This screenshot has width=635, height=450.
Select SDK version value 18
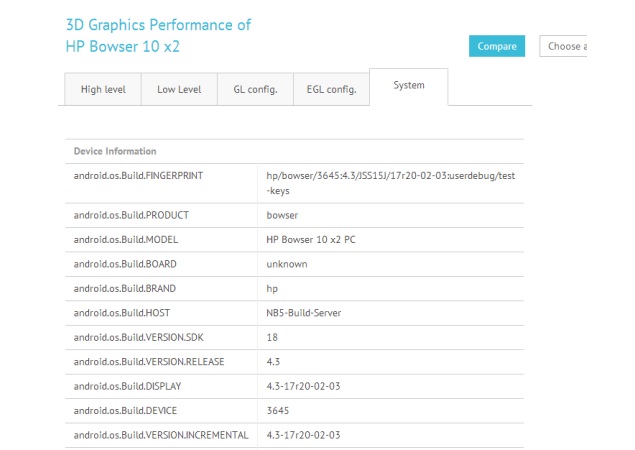272,337
